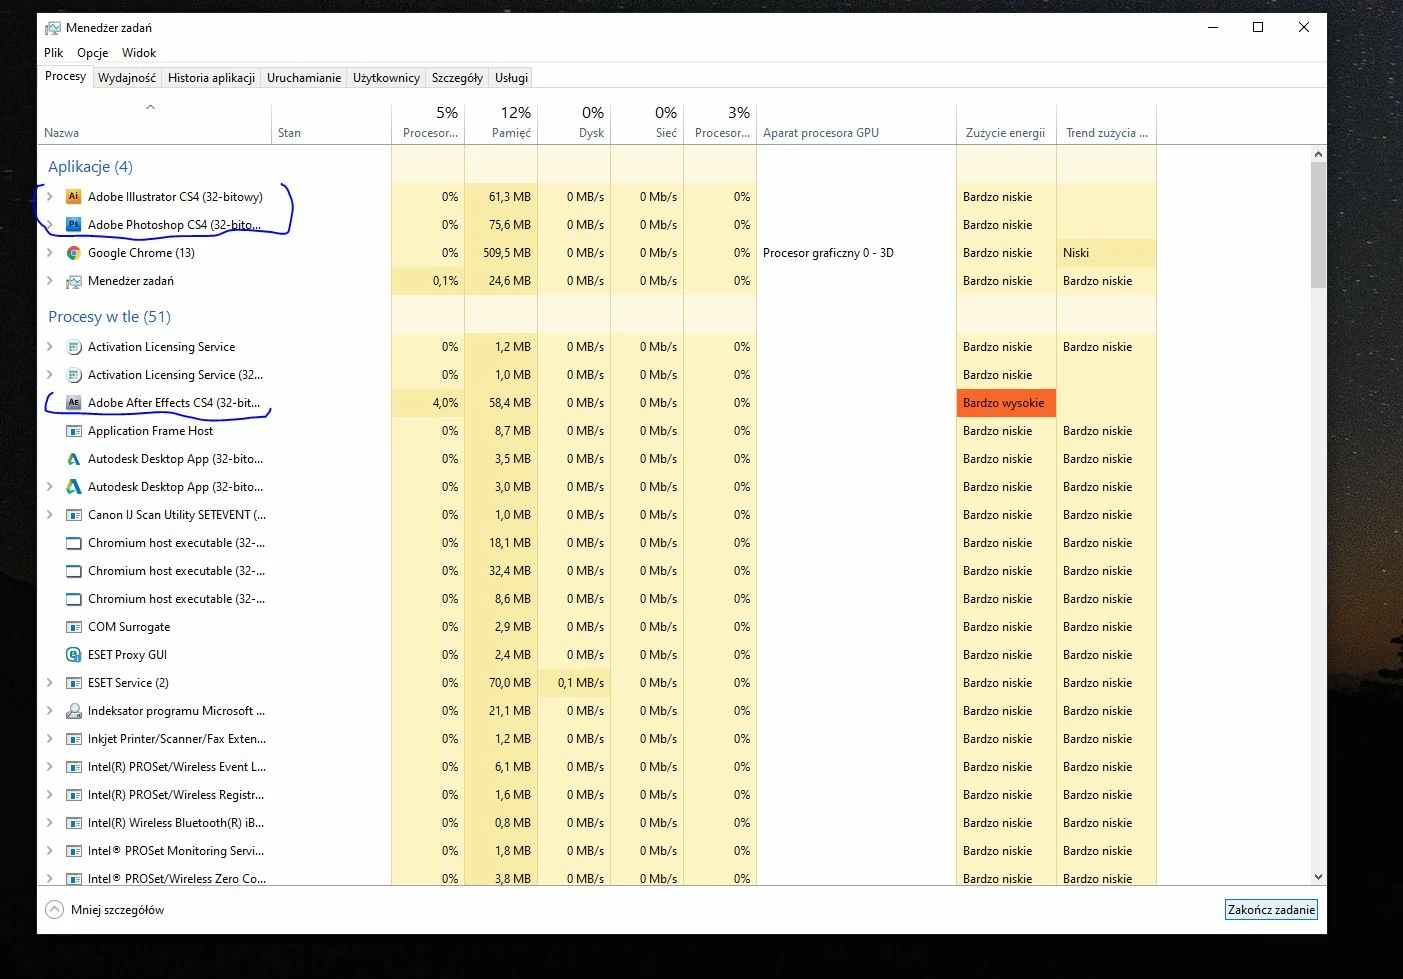1403x979 pixels.
Task: Click the Canon IJ Scan Utility icon
Action: (73, 515)
